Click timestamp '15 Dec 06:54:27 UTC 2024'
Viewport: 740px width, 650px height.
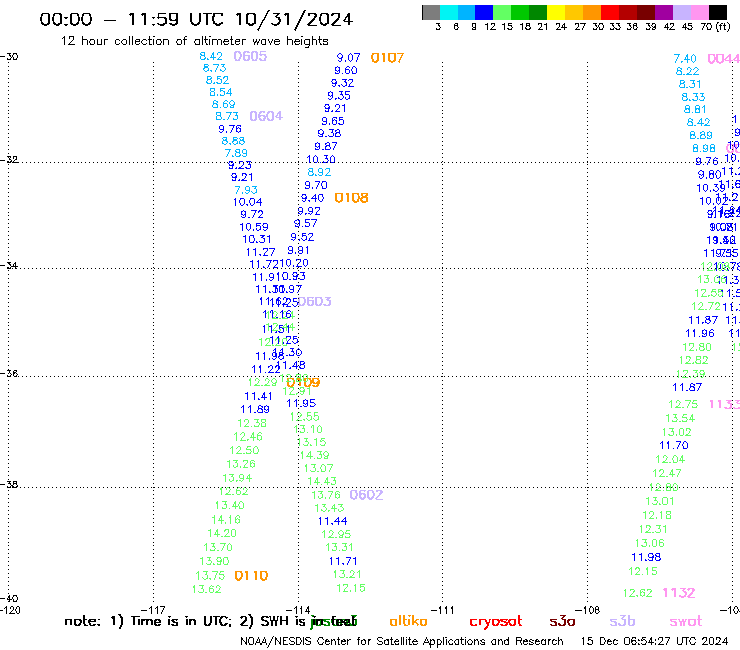click(x=655, y=641)
